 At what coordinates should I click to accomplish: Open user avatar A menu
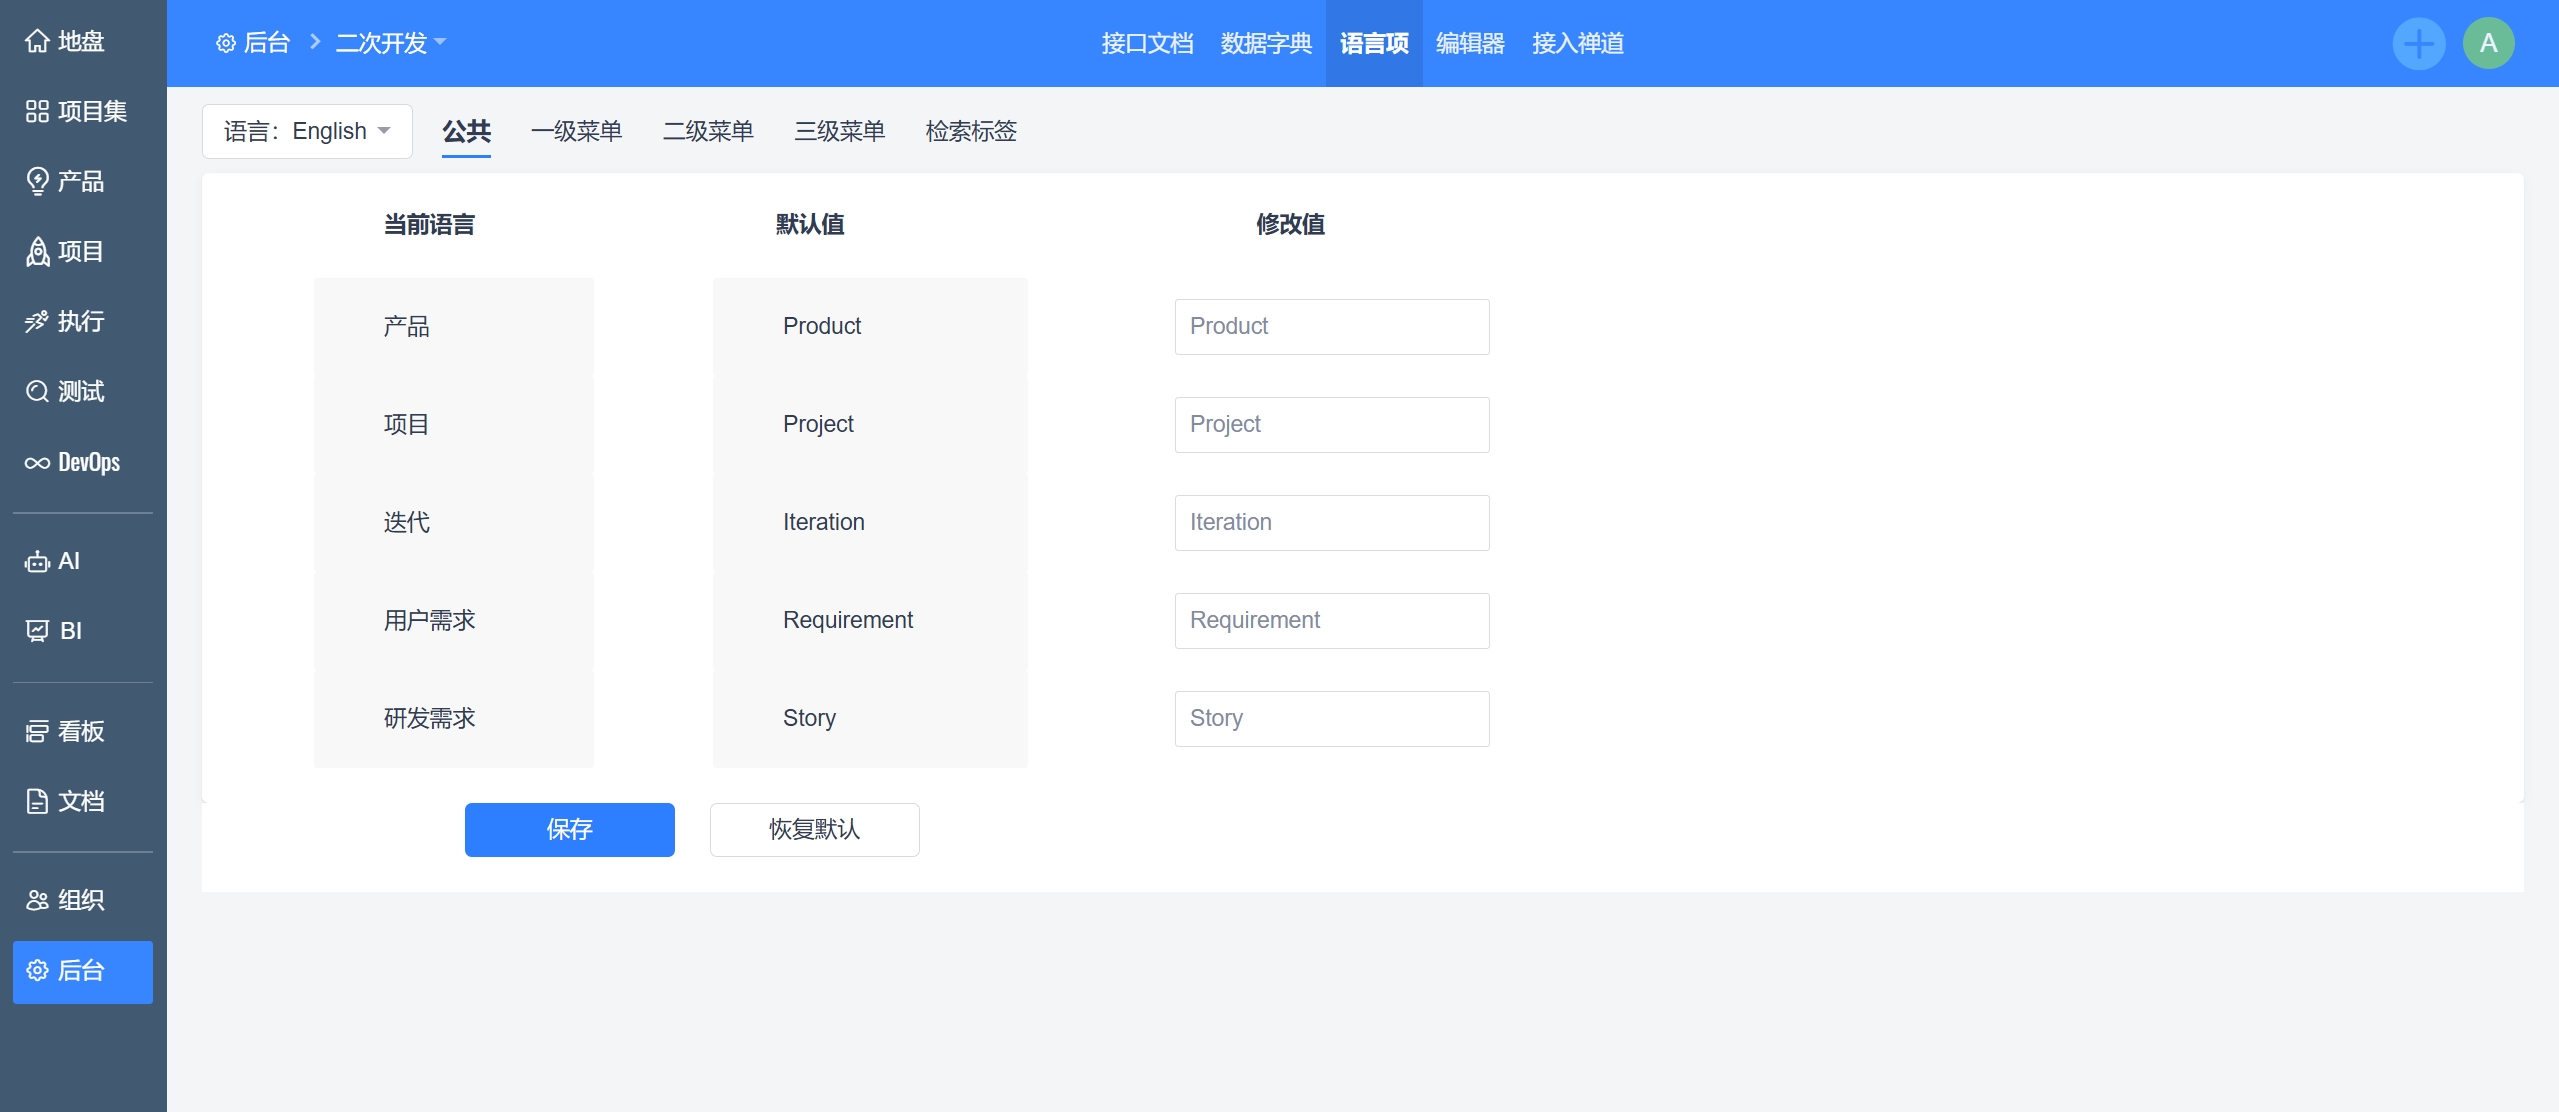pyautogui.click(x=2488, y=43)
